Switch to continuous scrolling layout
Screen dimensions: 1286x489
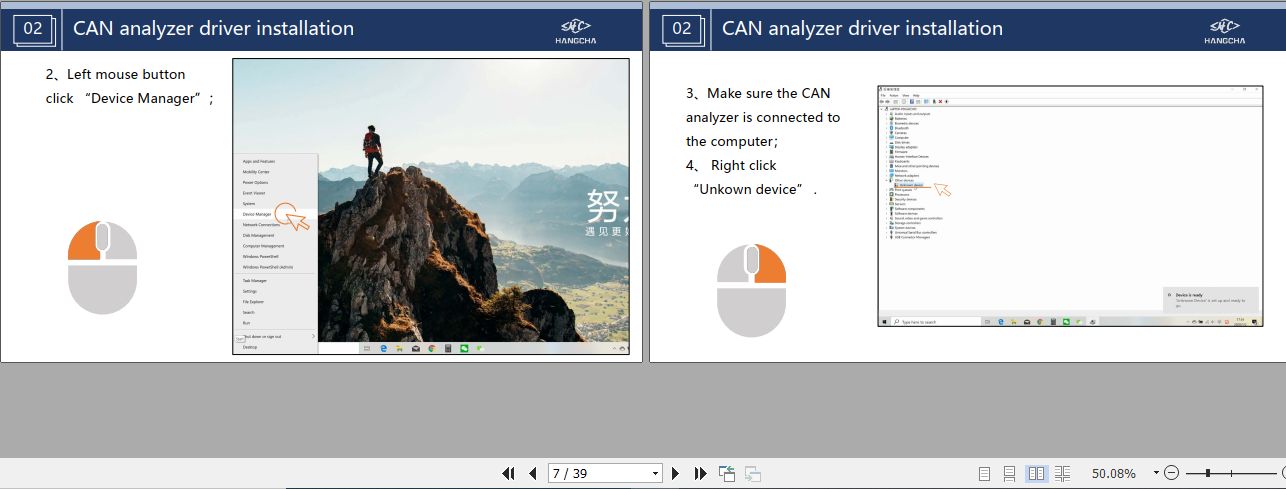click(x=1010, y=473)
